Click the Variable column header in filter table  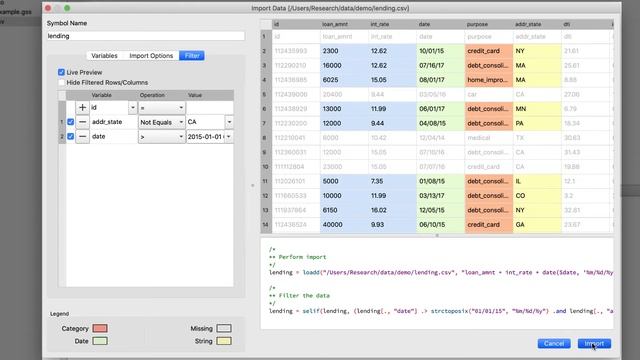point(102,95)
